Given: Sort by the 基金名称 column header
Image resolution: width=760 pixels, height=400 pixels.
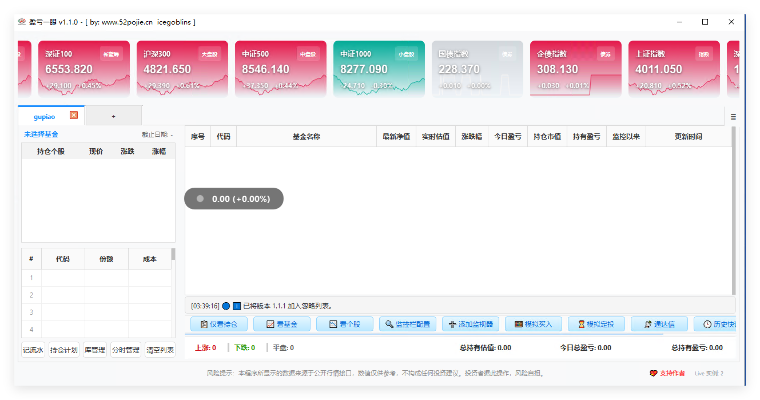Looking at the screenshot, I should click(306, 137).
